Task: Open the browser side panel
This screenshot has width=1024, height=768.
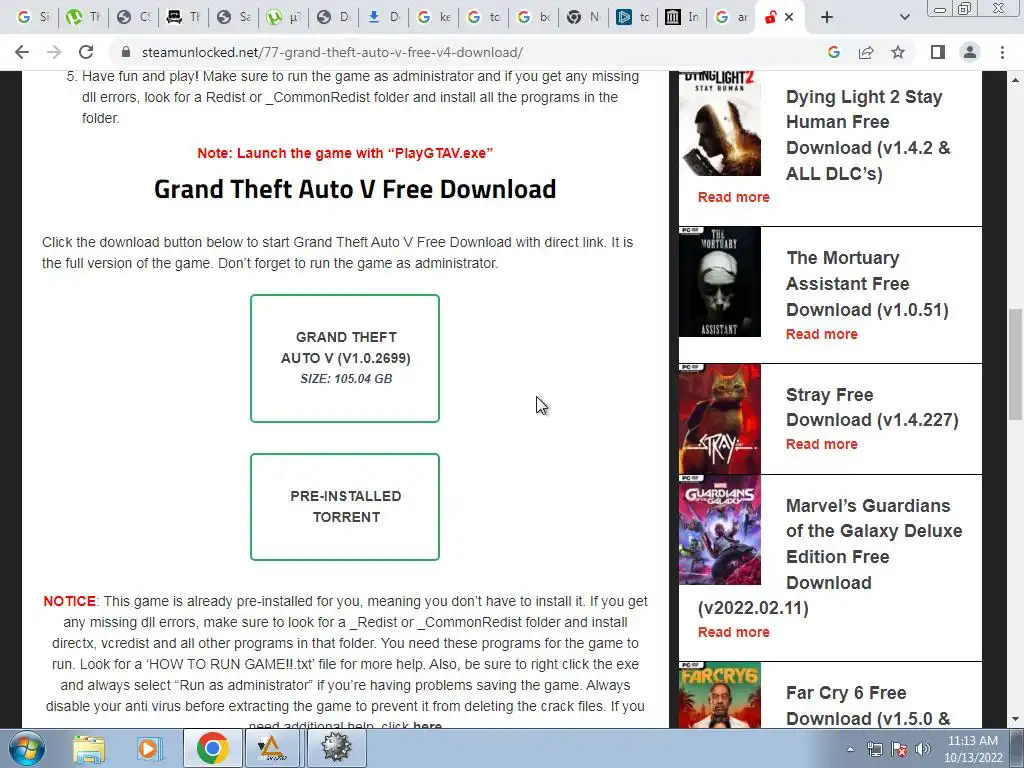Action: click(x=938, y=52)
